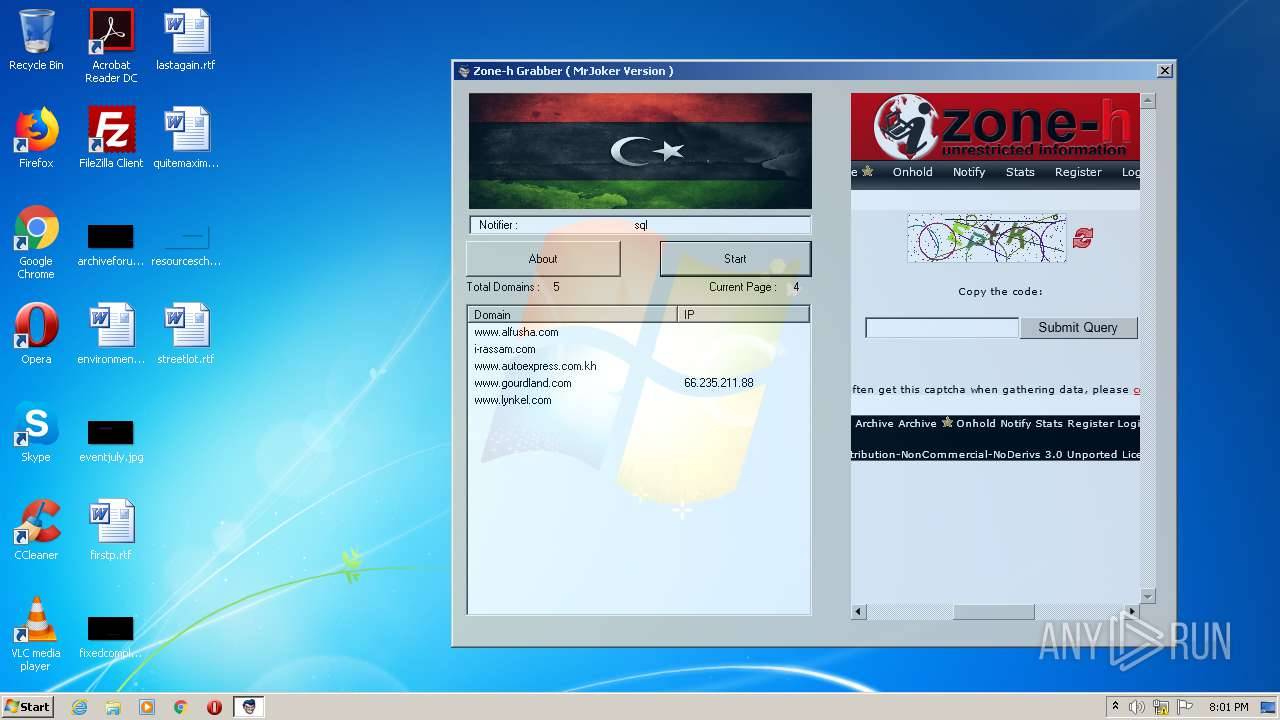Open the Notify menu item
The image size is (1280, 720).
point(969,172)
